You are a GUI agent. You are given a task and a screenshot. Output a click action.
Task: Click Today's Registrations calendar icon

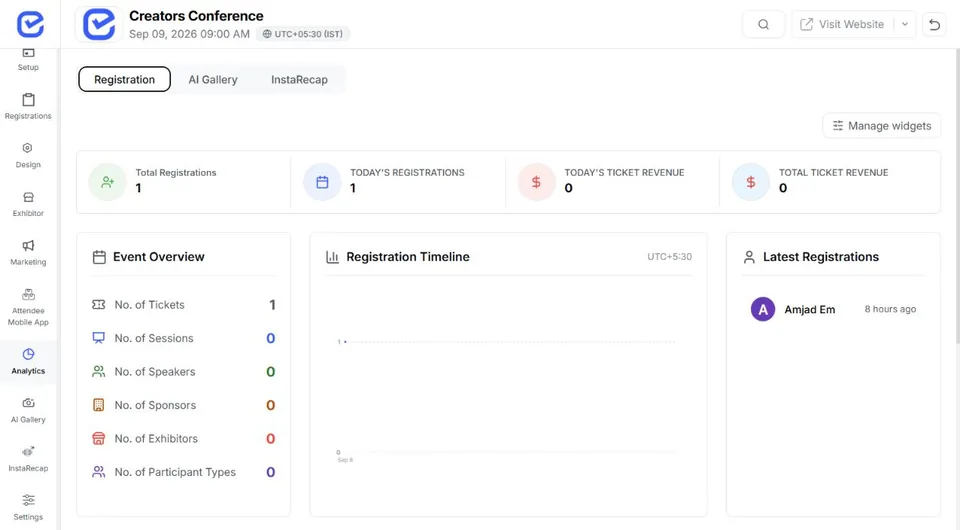[x=322, y=182]
